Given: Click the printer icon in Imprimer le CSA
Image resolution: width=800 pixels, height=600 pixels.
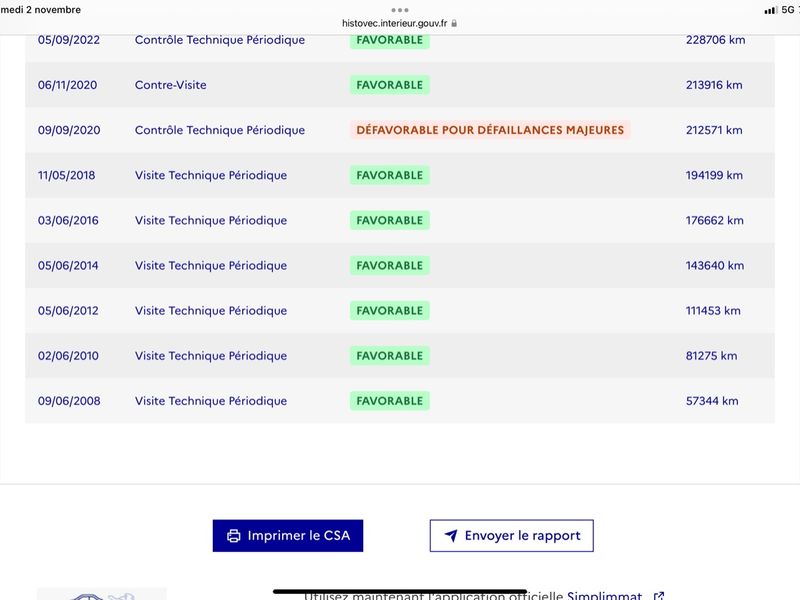Looking at the screenshot, I should tap(234, 536).
